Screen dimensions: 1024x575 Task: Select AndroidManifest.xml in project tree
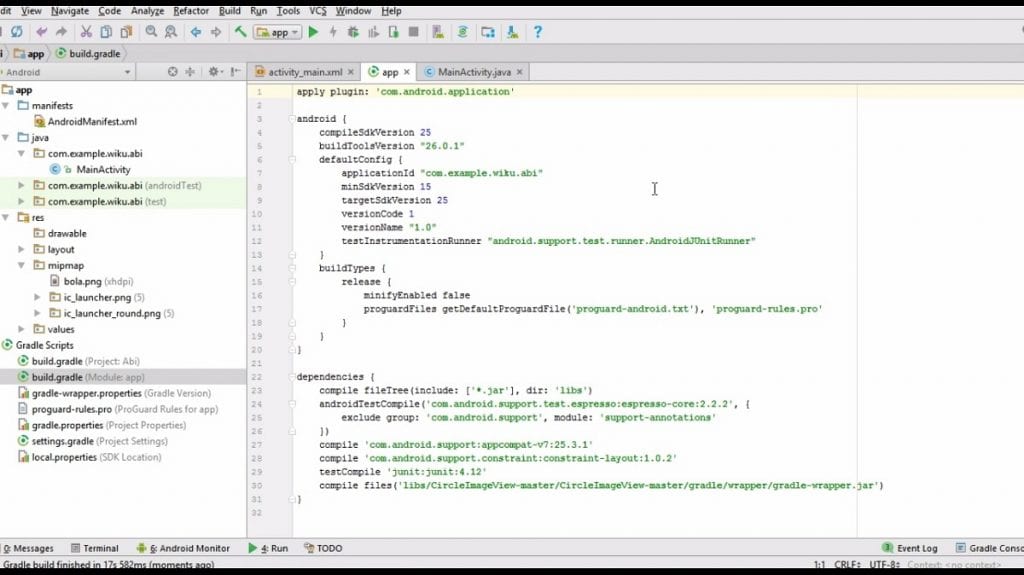(x=92, y=122)
